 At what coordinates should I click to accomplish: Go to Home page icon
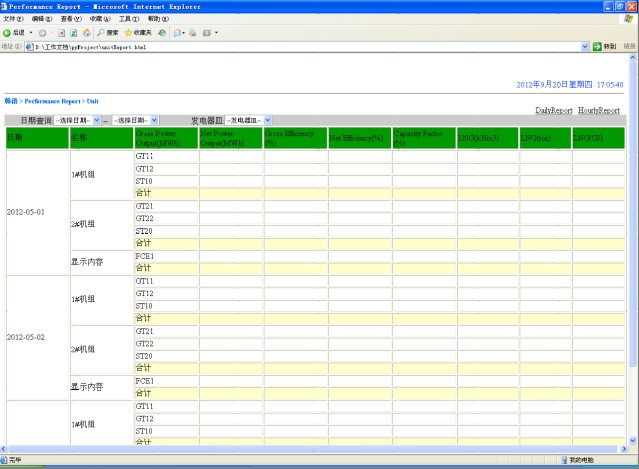point(86,33)
